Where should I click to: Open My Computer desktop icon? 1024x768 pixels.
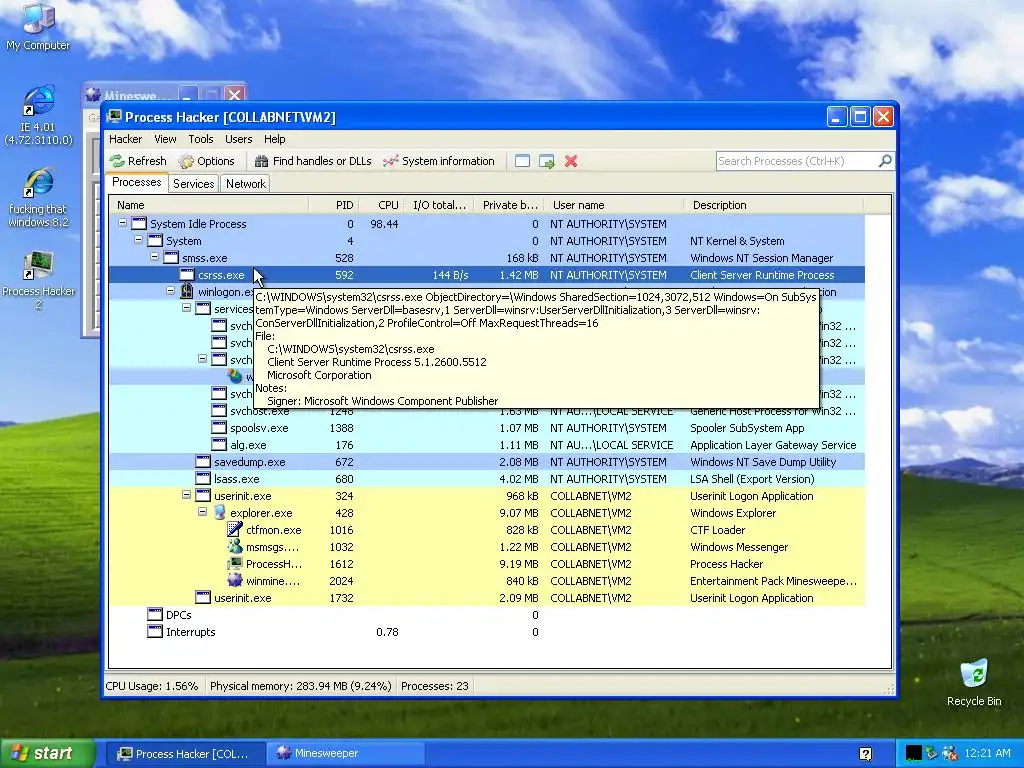(x=38, y=26)
